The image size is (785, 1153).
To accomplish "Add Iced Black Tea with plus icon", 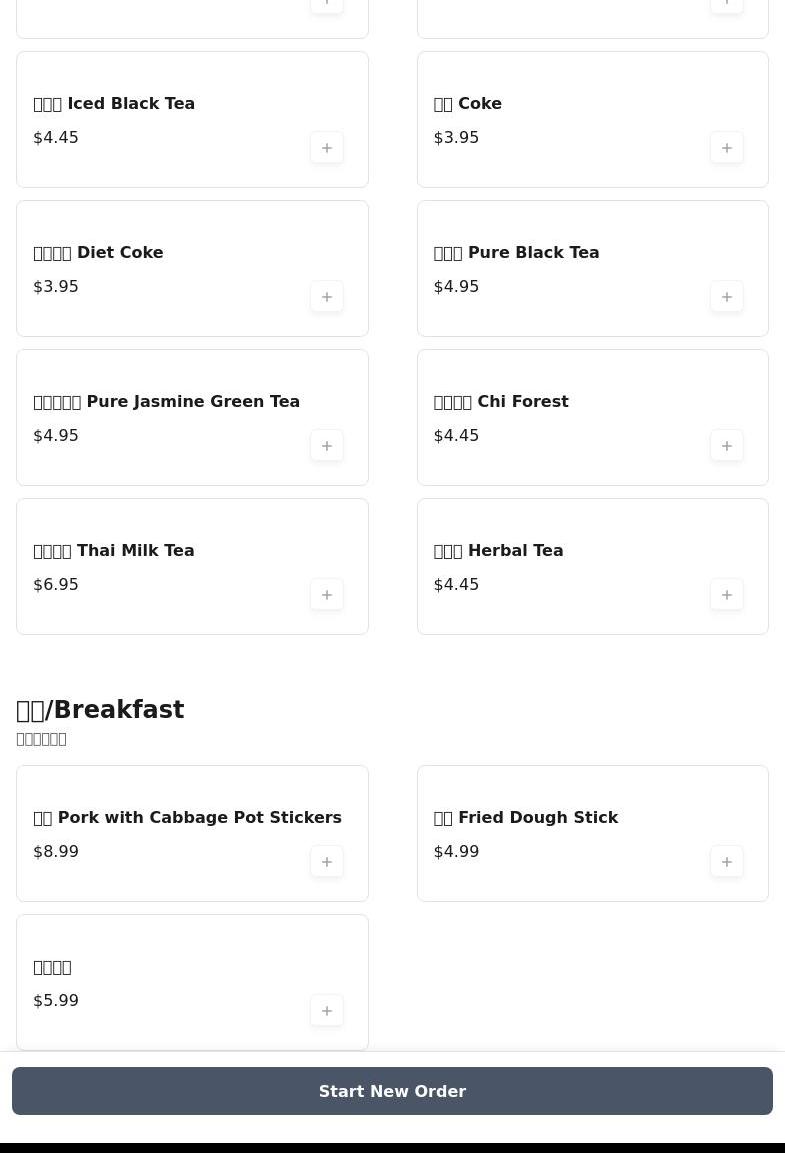I will tap(327, 148).
